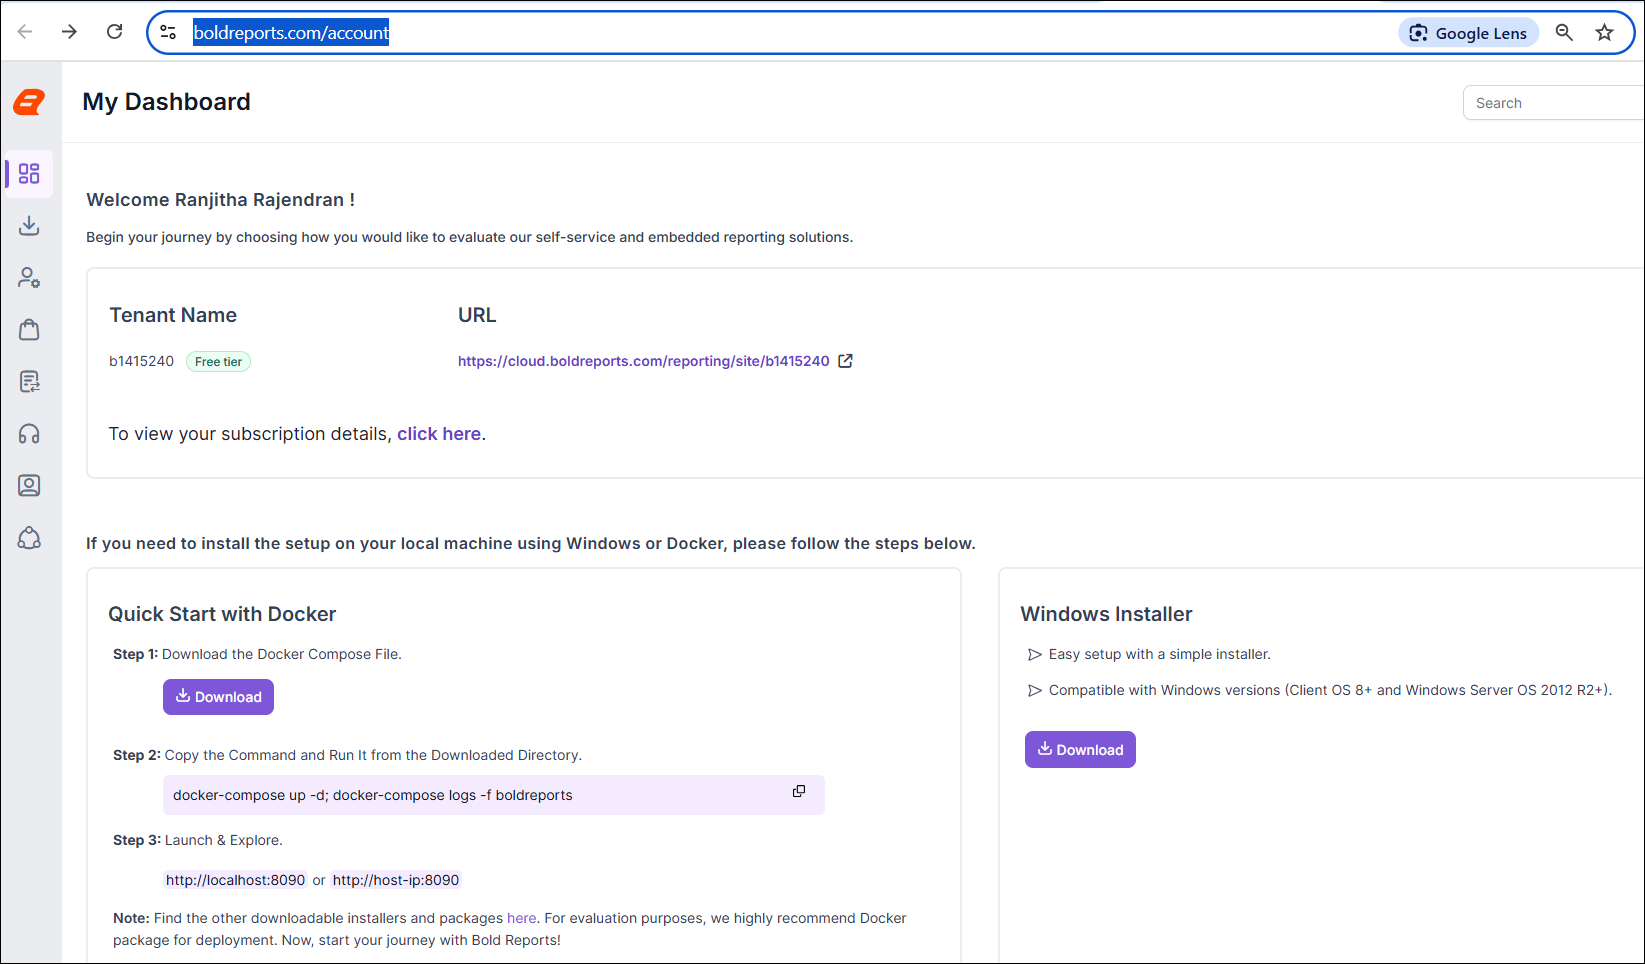Open the Bold Reports logo home
Screen dimensions: 1645x964
point(29,102)
